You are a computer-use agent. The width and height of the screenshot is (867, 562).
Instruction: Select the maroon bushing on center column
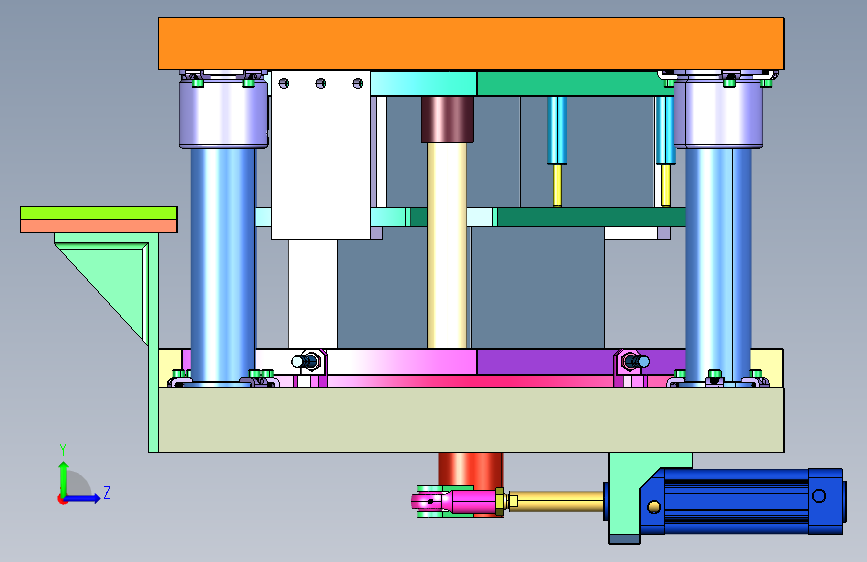[x=447, y=119]
